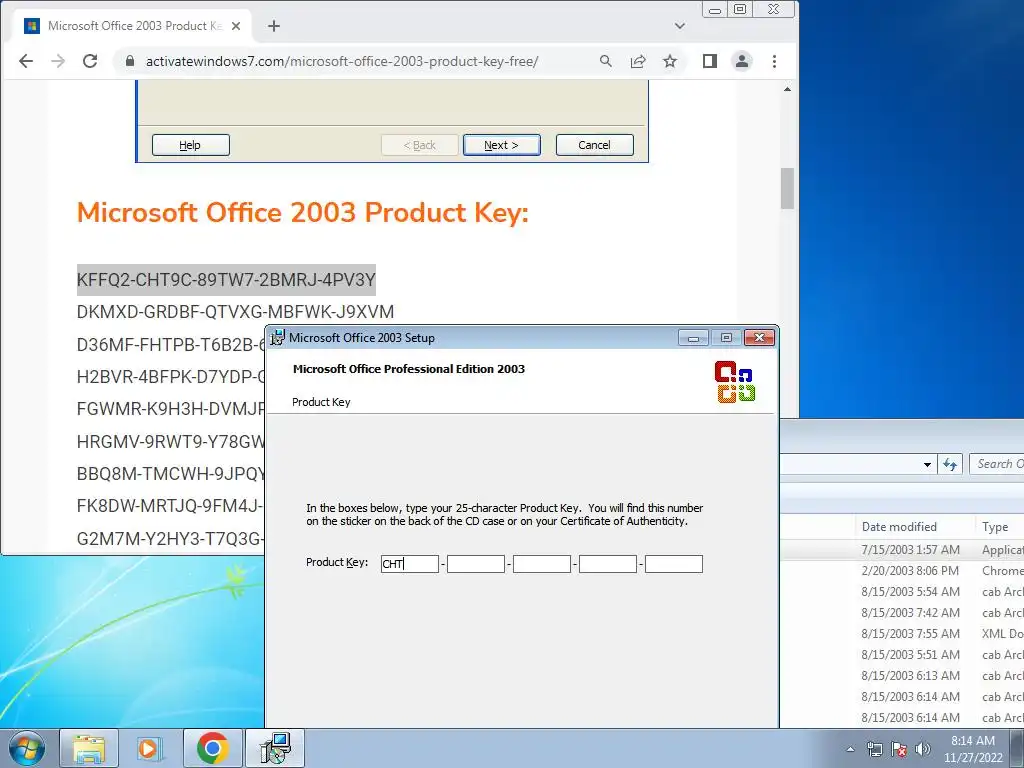Click the page vertical scrollbar thumb
1024x768 pixels.
pyautogui.click(x=788, y=189)
